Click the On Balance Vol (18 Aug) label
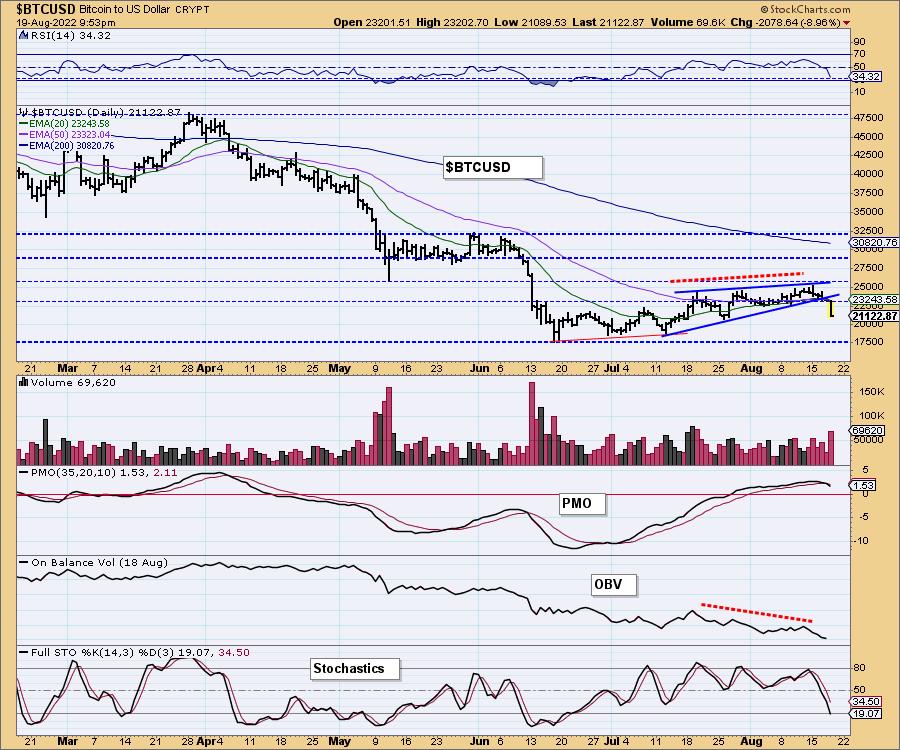900x750 pixels. click(x=99, y=563)
